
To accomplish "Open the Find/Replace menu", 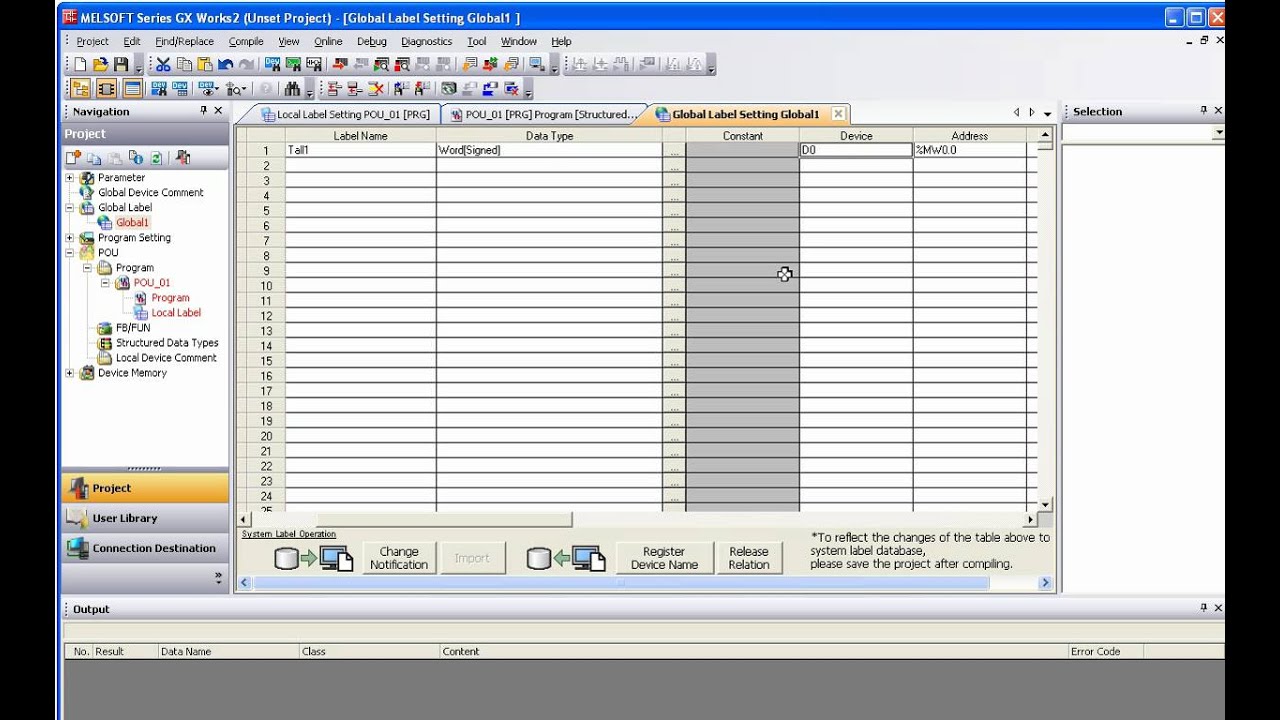I will click(x=184, y=41).
